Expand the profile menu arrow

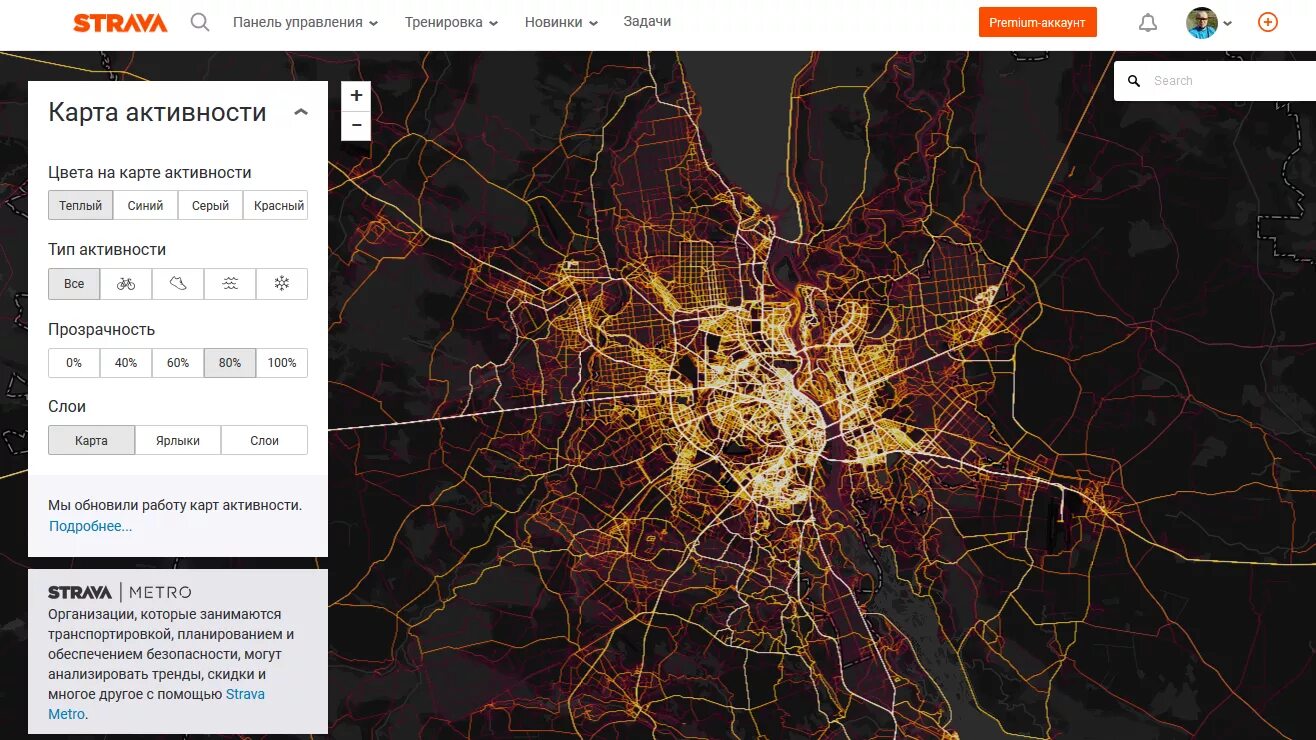(x=1228, y=23)
